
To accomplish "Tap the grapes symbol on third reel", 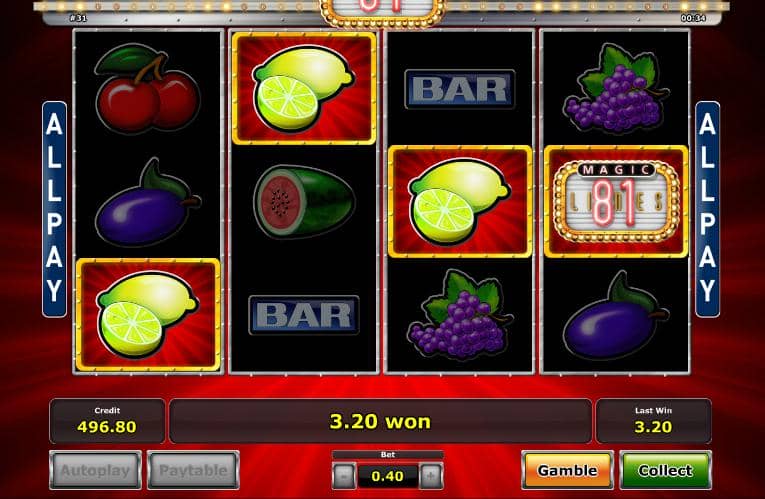I will 460,315.
